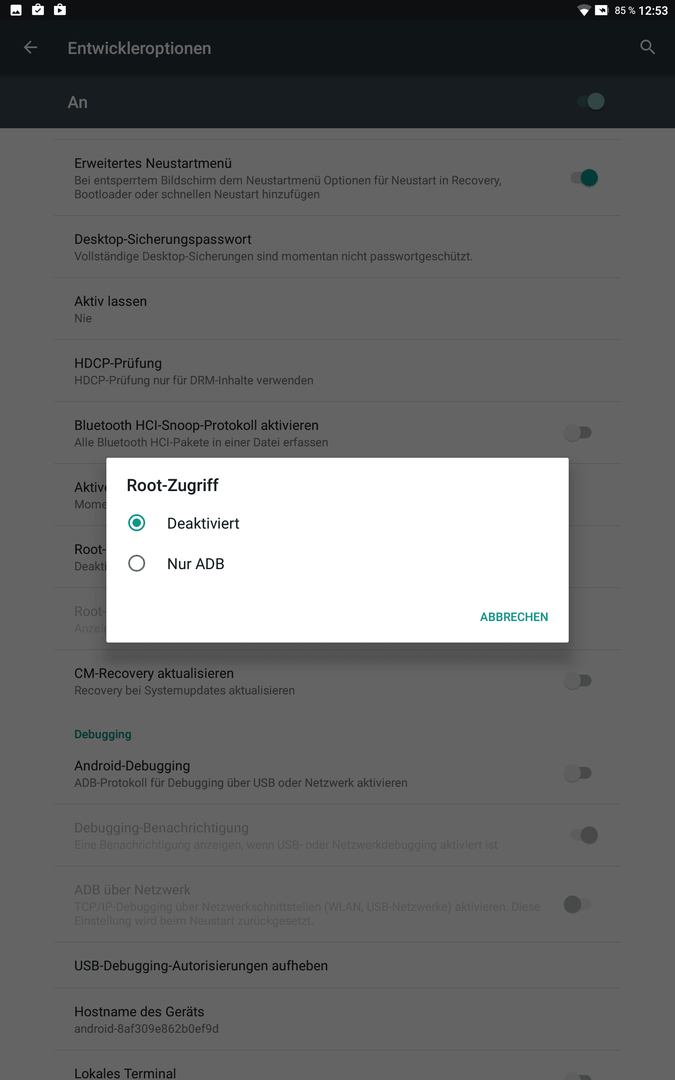Screen dimensions: 675x1080
Task: Tap the Play Store notification icon
Action: pos(60,10)
